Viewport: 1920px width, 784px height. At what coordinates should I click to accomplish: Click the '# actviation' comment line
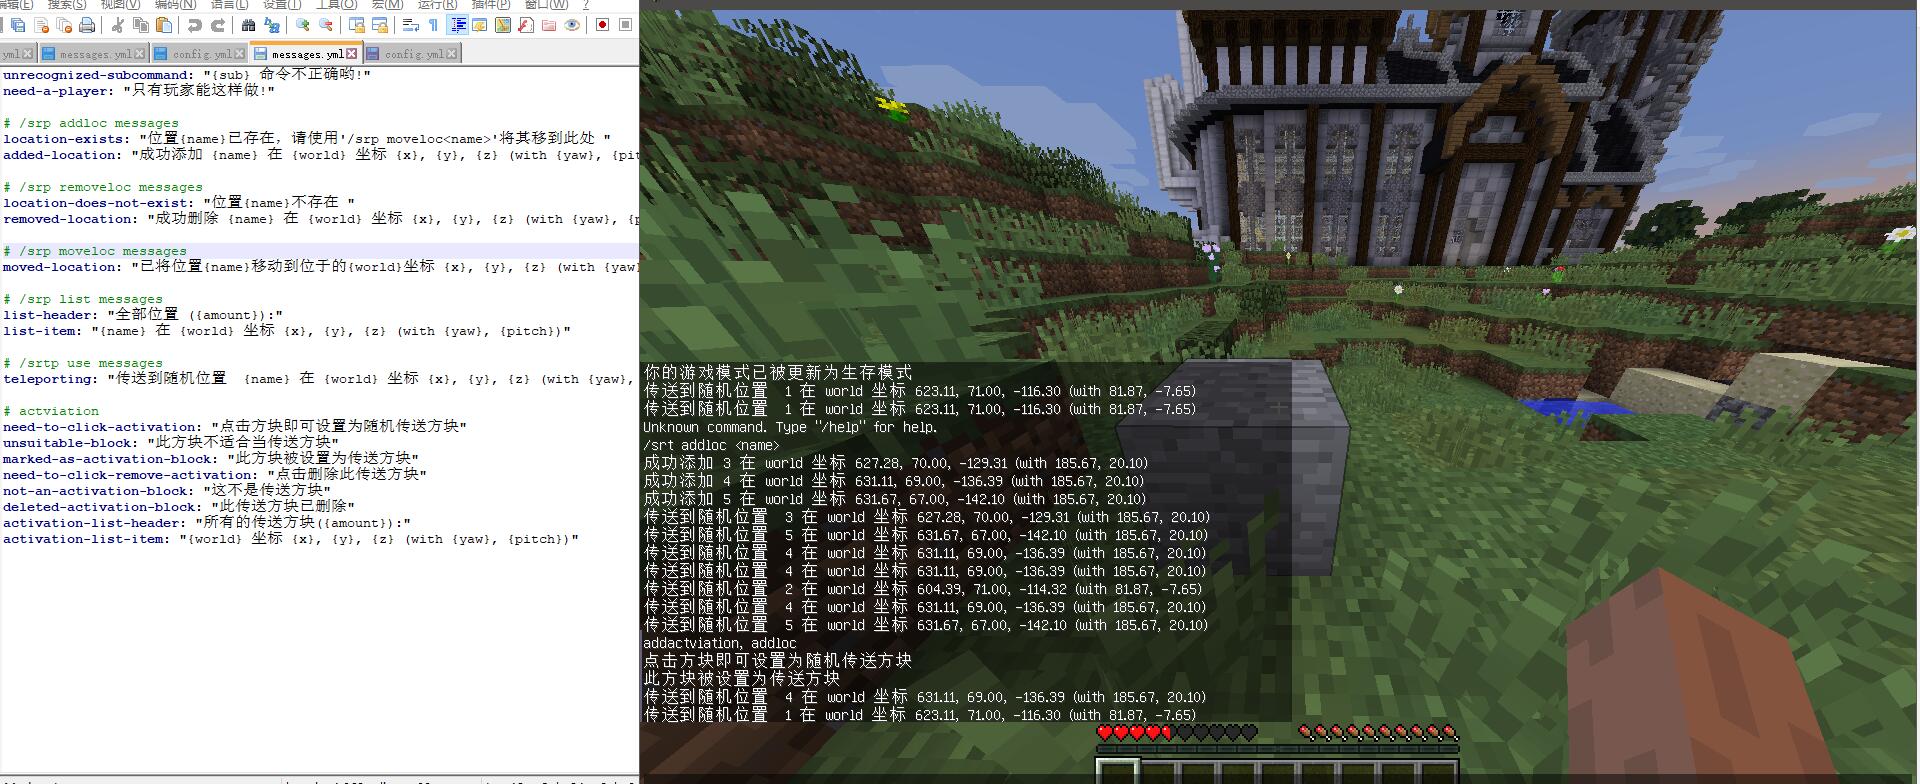click(x=51, y=411)
